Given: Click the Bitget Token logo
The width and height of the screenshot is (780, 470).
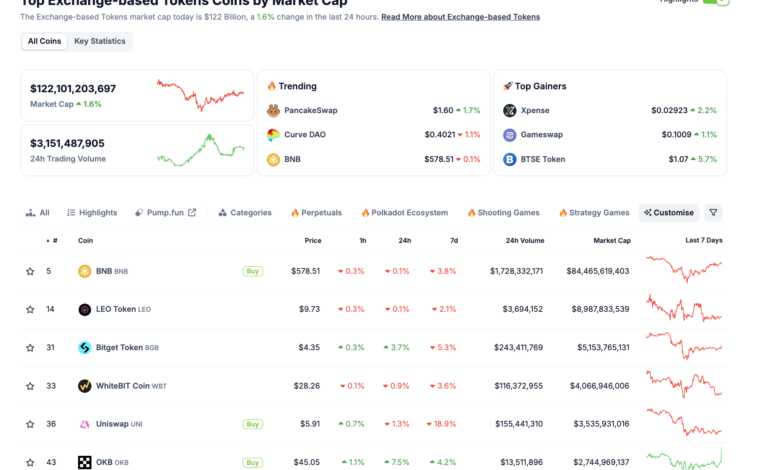Looking at the screenshot, I should [x=85, y=348].
